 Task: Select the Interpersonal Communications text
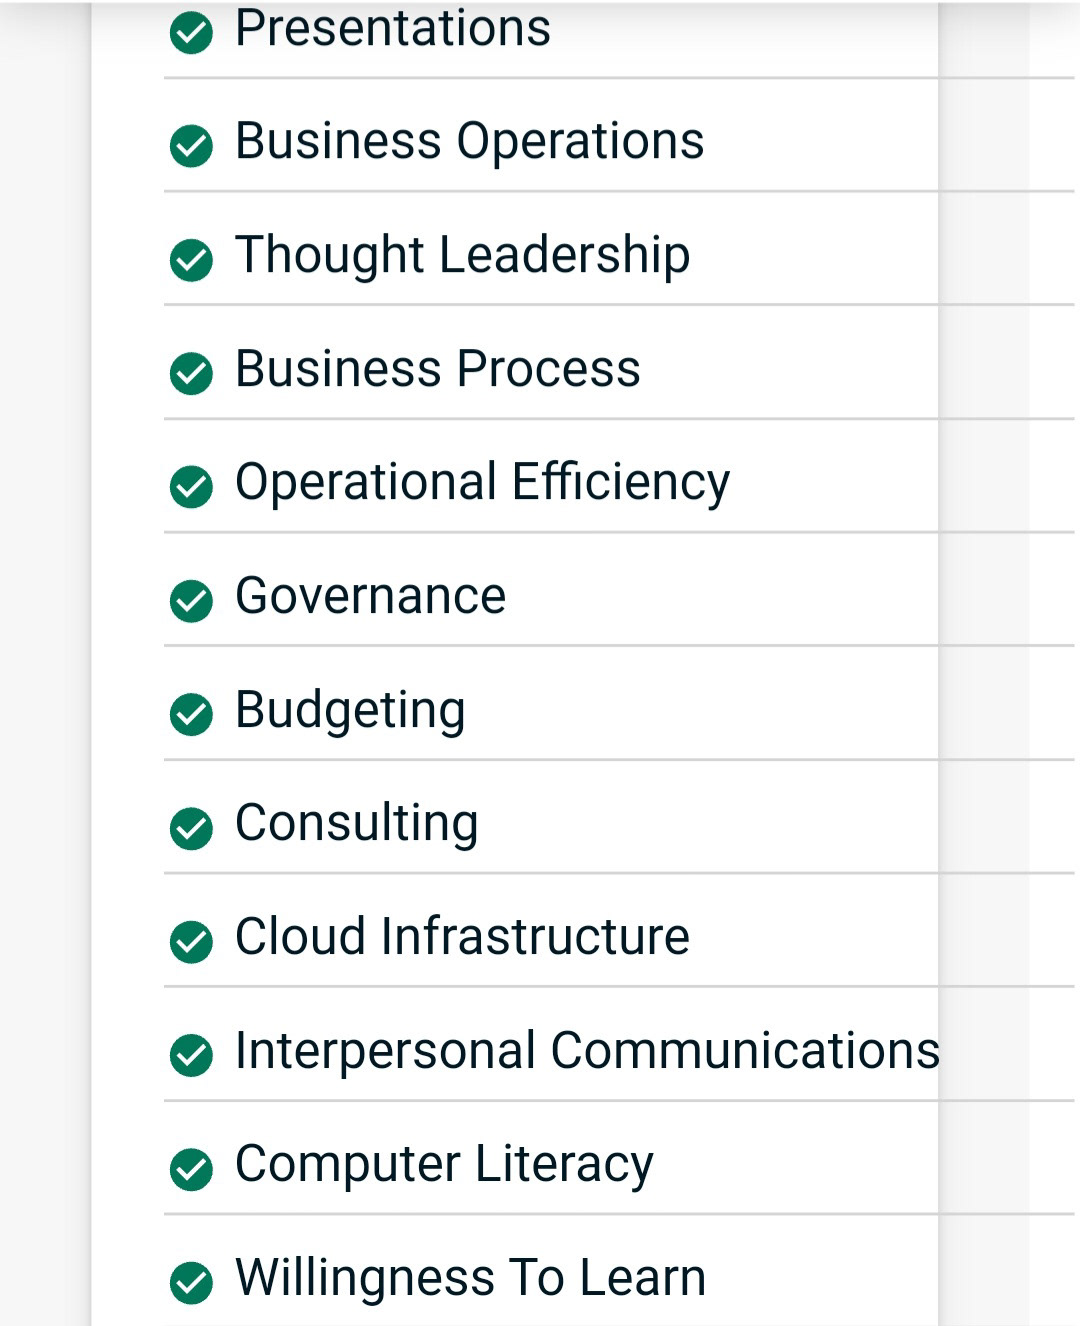tap(587, 1050)
